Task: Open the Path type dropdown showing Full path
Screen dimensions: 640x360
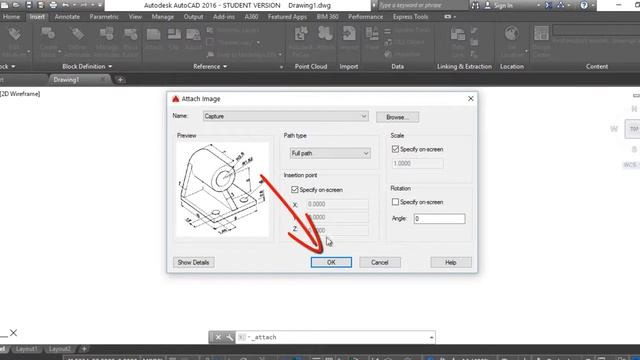Action: point(330,153)
